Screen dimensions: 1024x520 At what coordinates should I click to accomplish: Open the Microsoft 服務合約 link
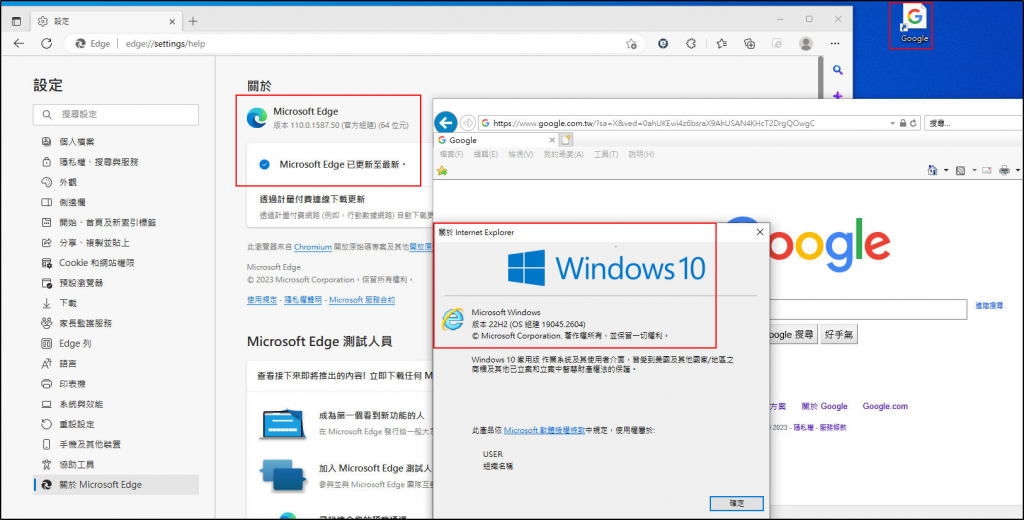362,300
